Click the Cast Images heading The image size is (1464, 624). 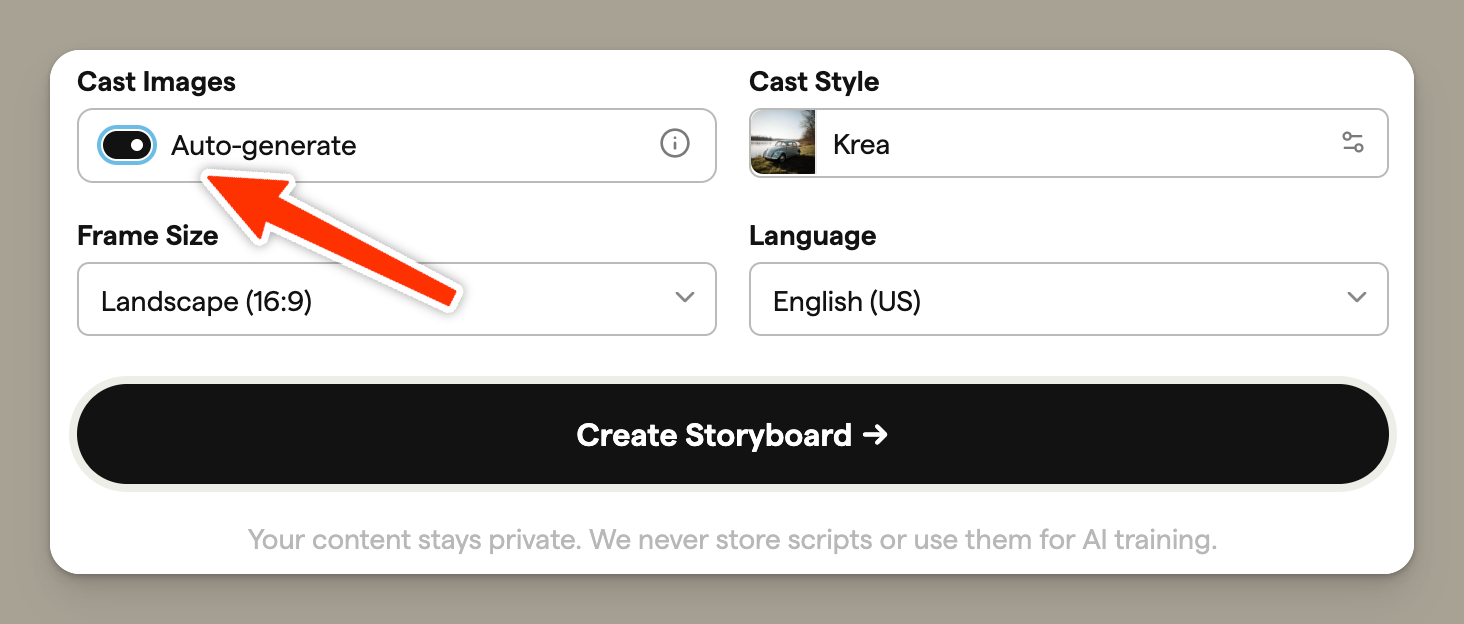(x=156, y=82)
